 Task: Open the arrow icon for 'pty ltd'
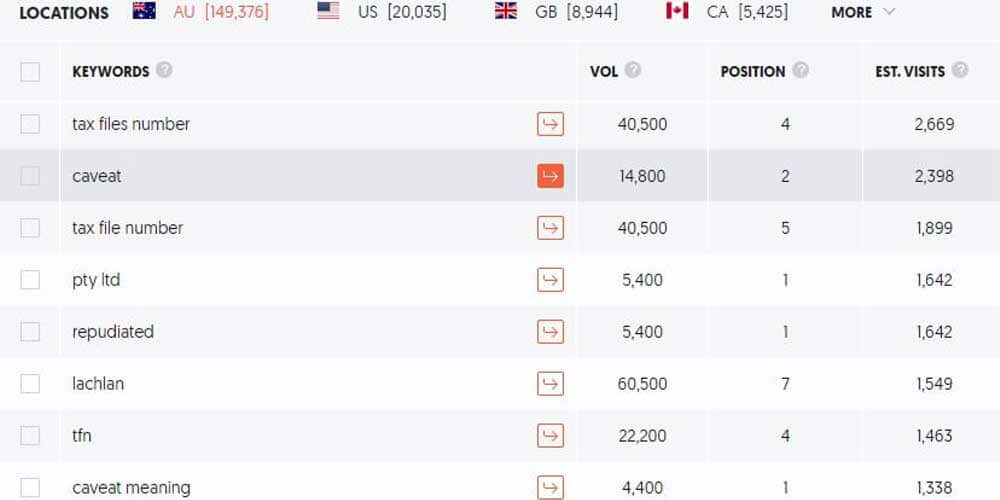coord(550,280)
